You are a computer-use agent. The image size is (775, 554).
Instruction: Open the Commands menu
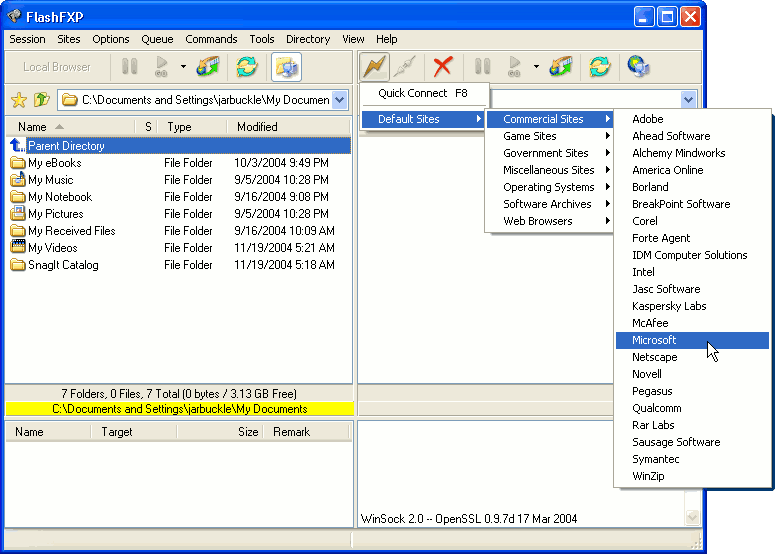[x=211, y=39]
